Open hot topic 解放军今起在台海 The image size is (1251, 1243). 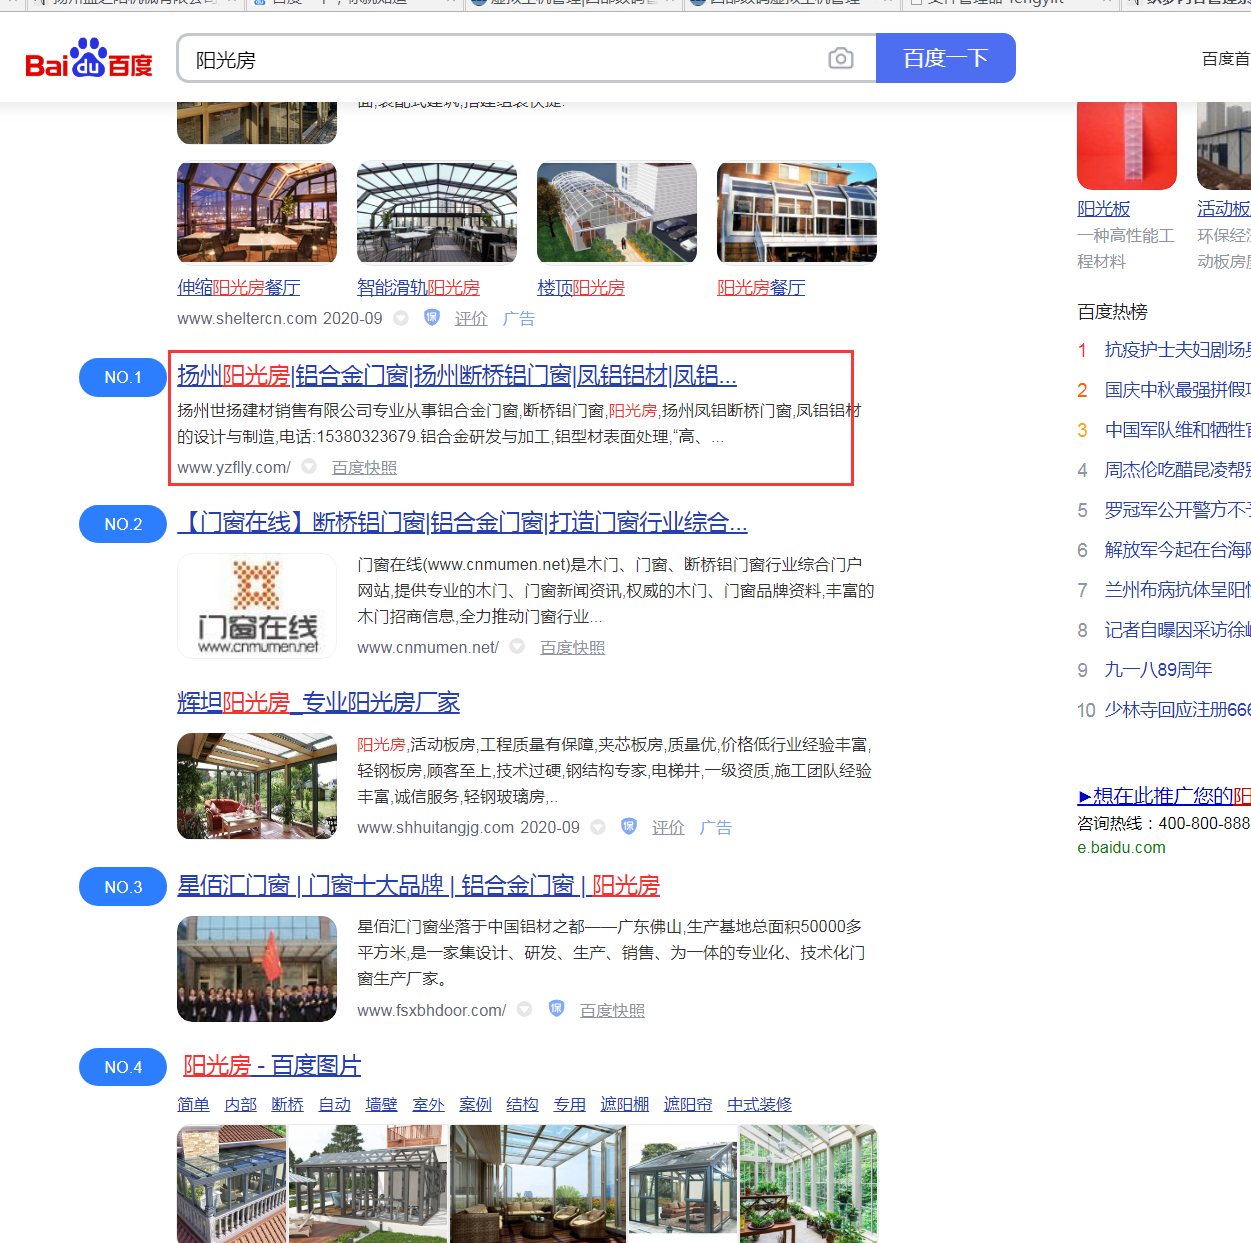pos(1178,549)
